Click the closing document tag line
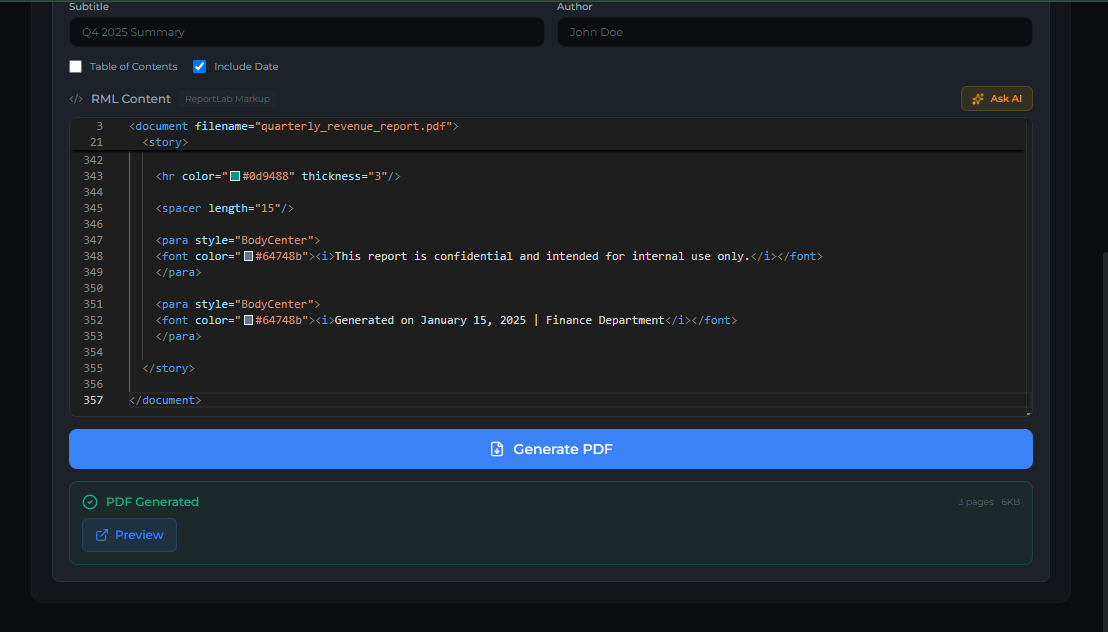1108x632 pixels. pyautogui.click(x=165, y=400)
